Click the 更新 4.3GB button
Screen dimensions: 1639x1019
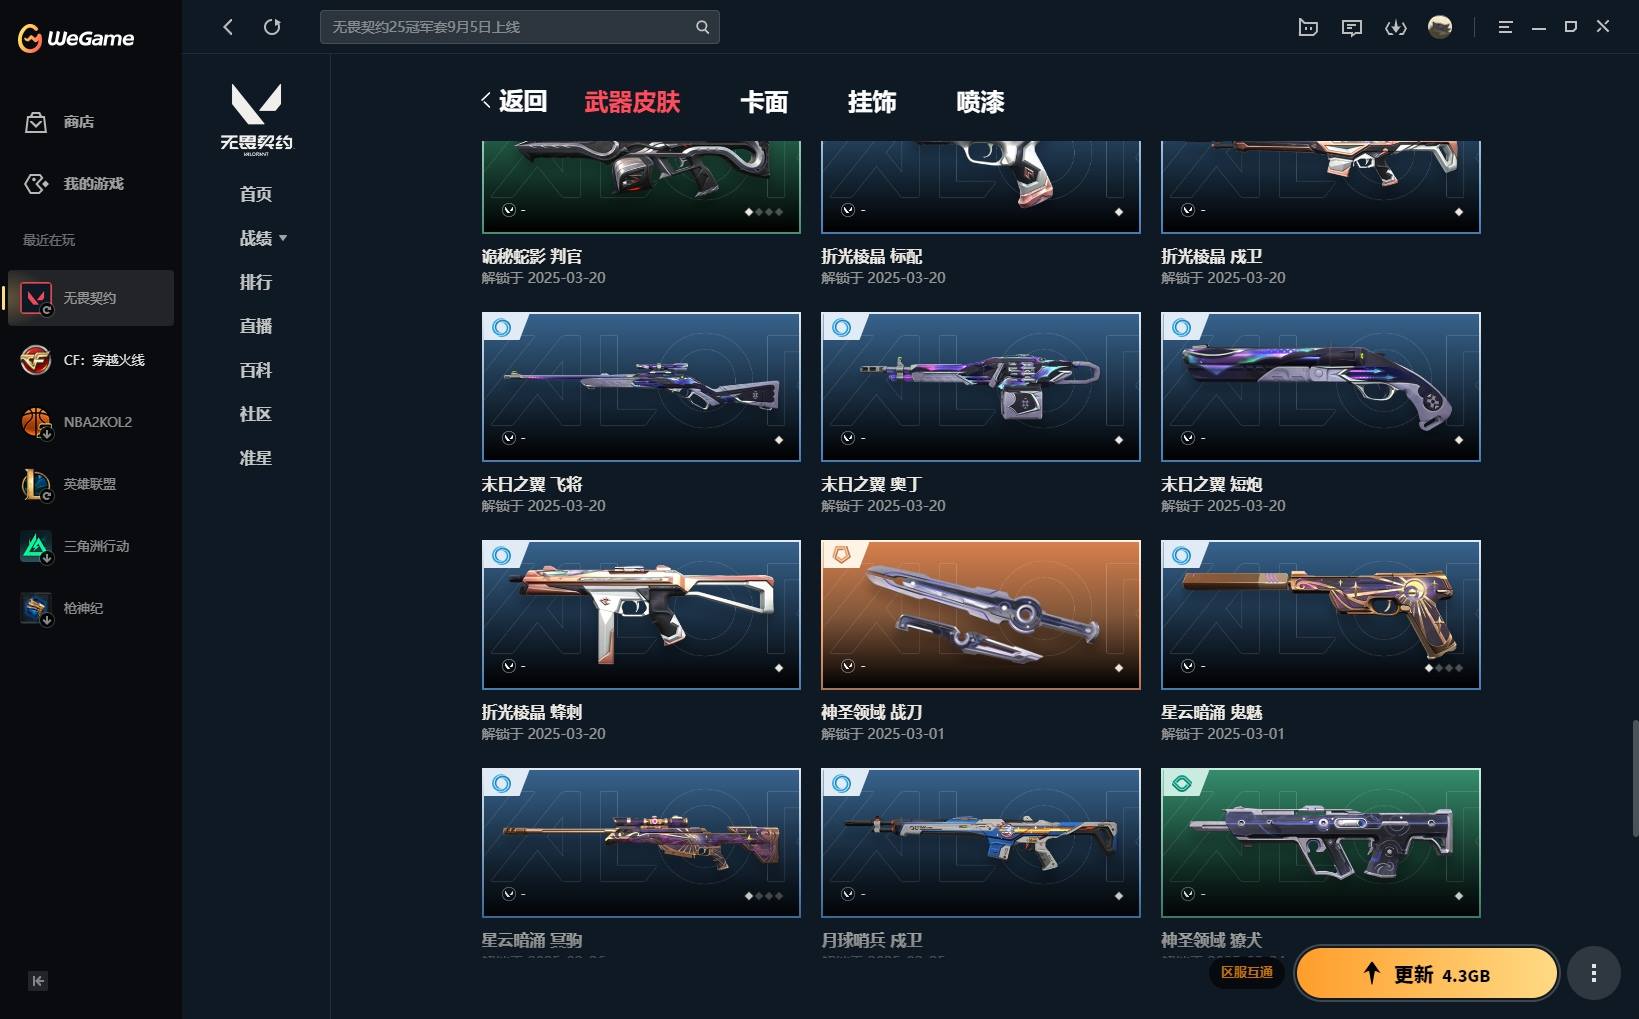[x=1427, y=974]
